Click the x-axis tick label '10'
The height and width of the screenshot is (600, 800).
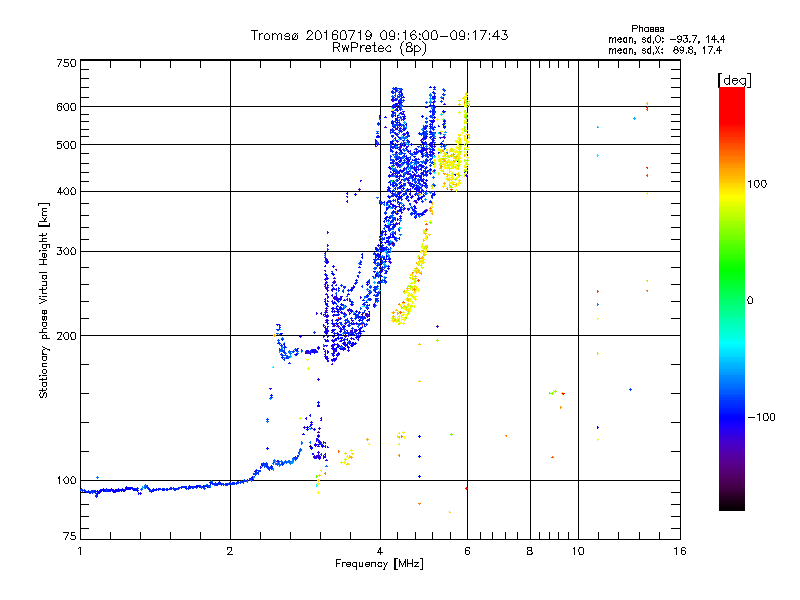[578, 551]
